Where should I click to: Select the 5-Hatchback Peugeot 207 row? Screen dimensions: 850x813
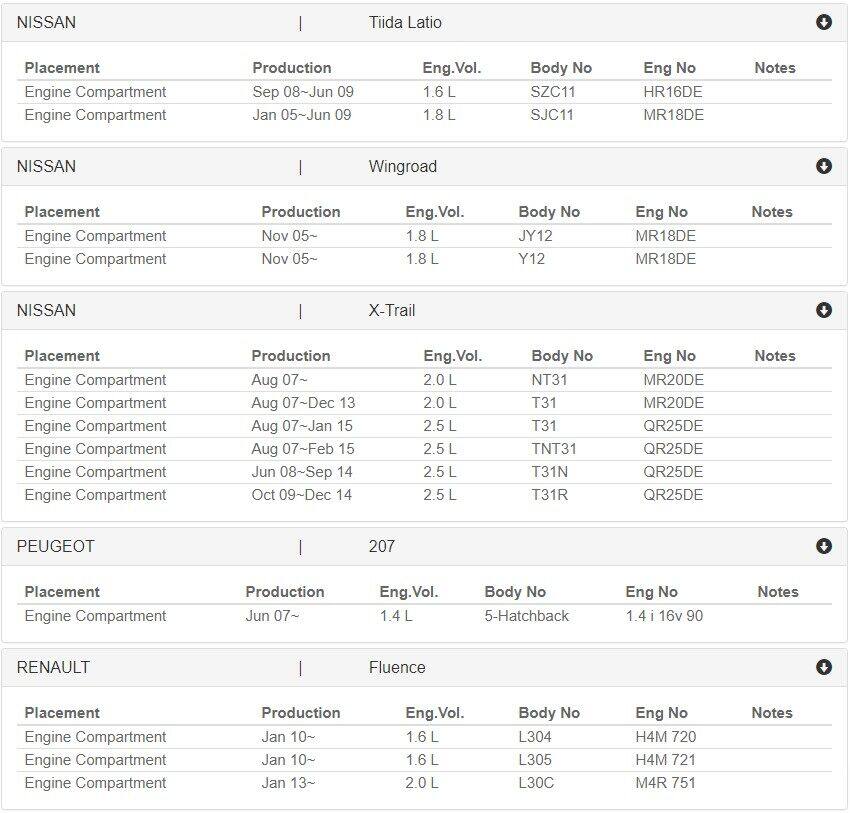point(424,616)
